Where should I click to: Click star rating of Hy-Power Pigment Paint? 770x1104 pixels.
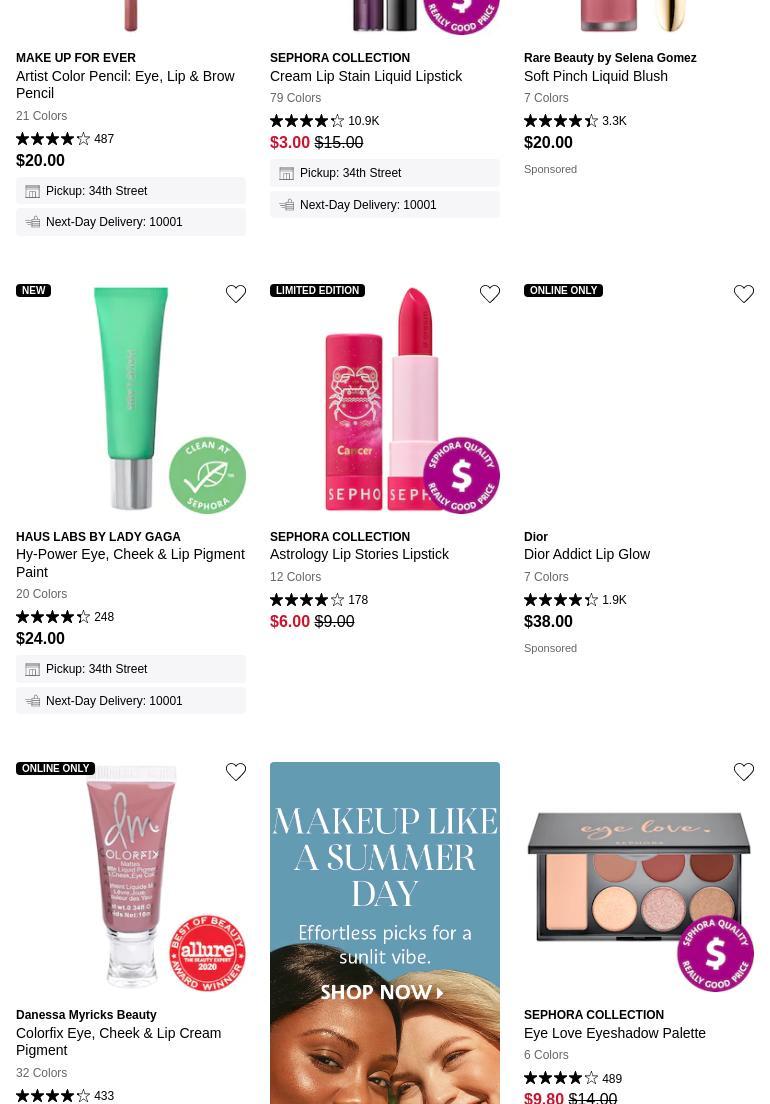[x=53, y=617]
